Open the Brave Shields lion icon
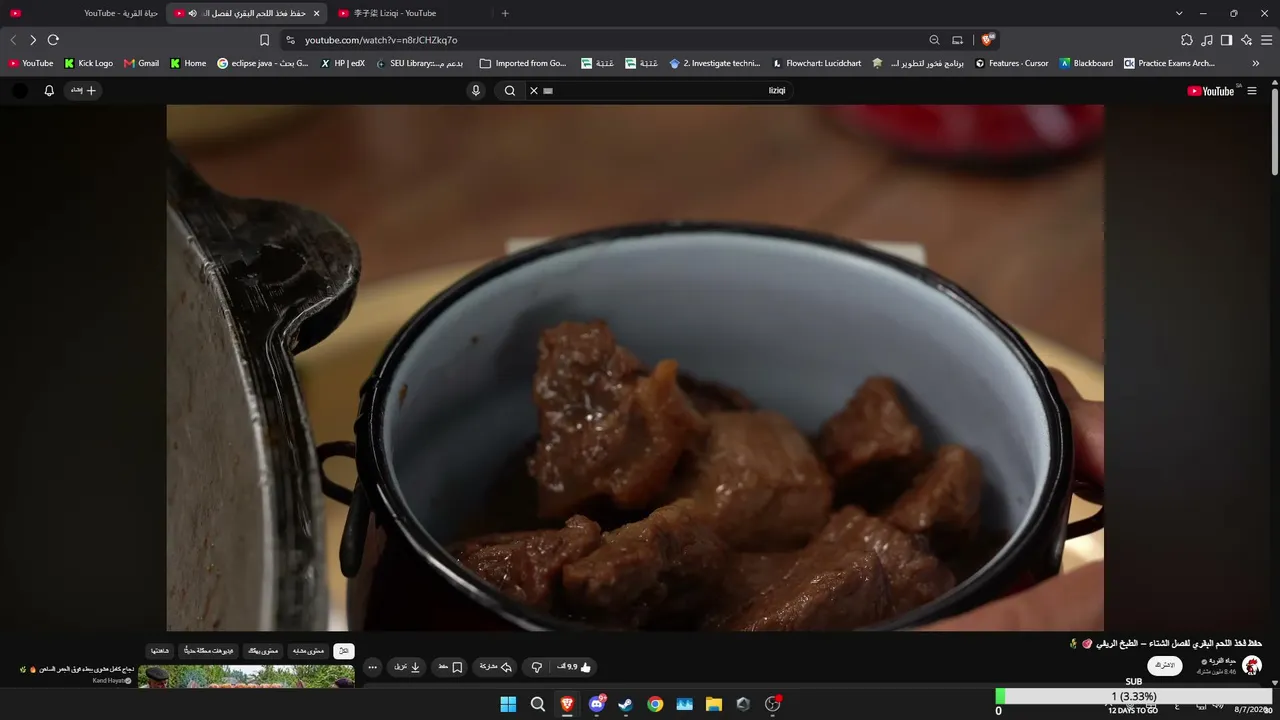Image resolution: width=1280 pixels, height=720 pixels. point(987,40)
